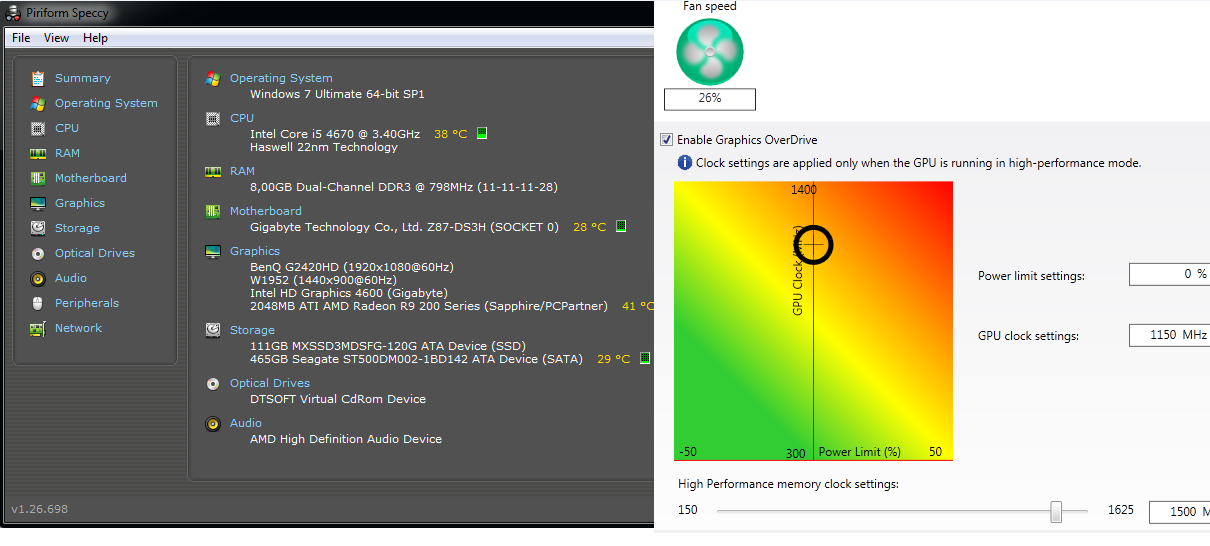Click the GPU clock settings MHz field

coord(1169,335)
